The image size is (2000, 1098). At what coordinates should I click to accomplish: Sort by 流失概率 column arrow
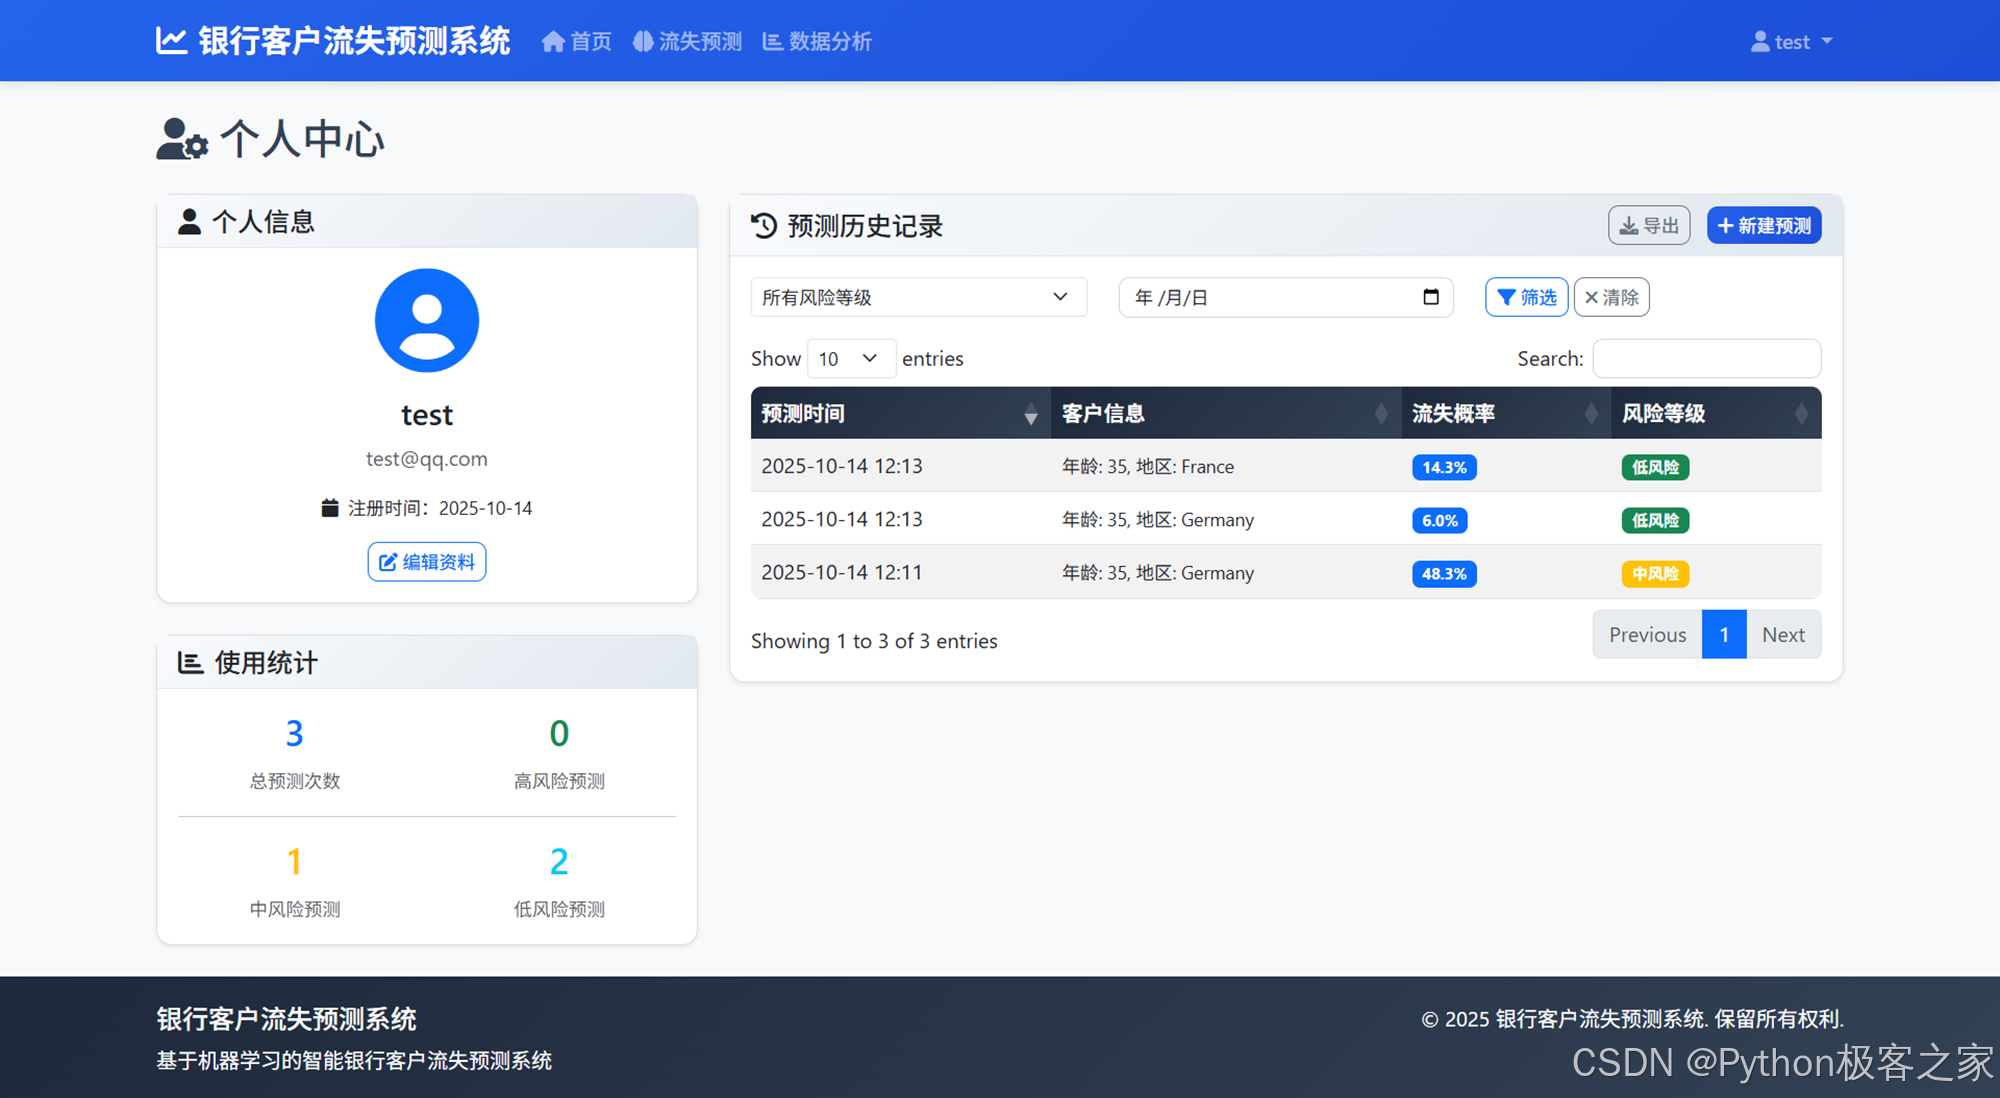1590,414
